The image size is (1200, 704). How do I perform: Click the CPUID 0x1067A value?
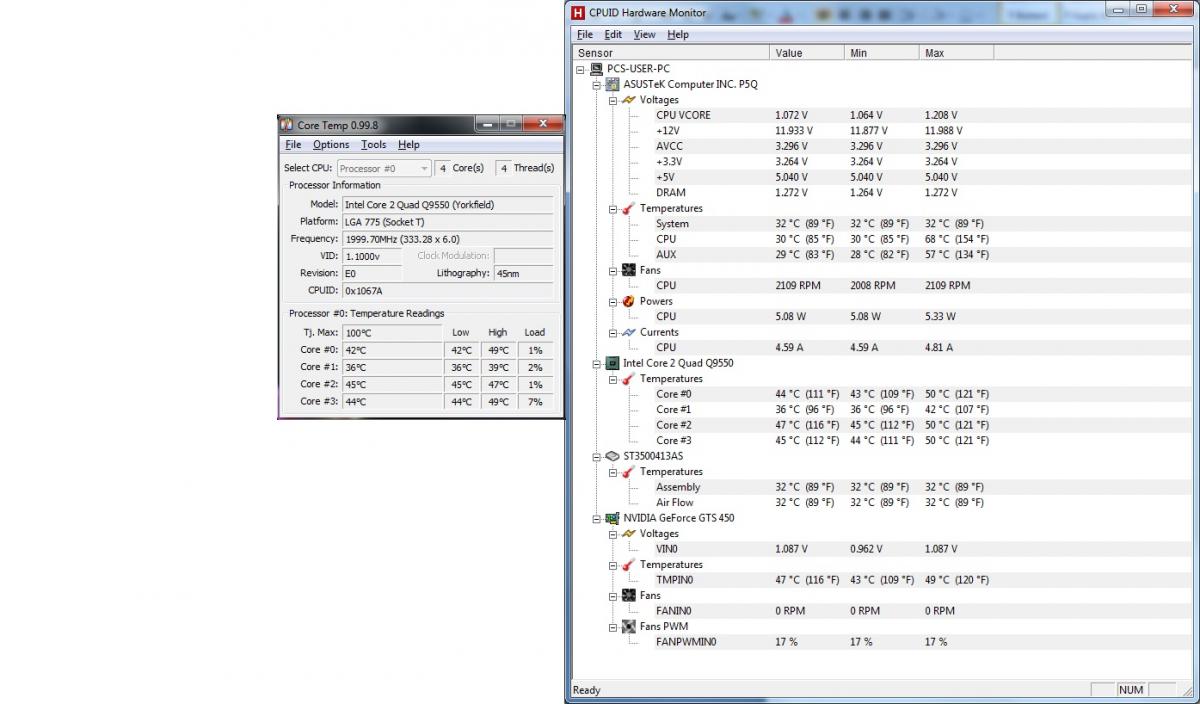point(447,291)
